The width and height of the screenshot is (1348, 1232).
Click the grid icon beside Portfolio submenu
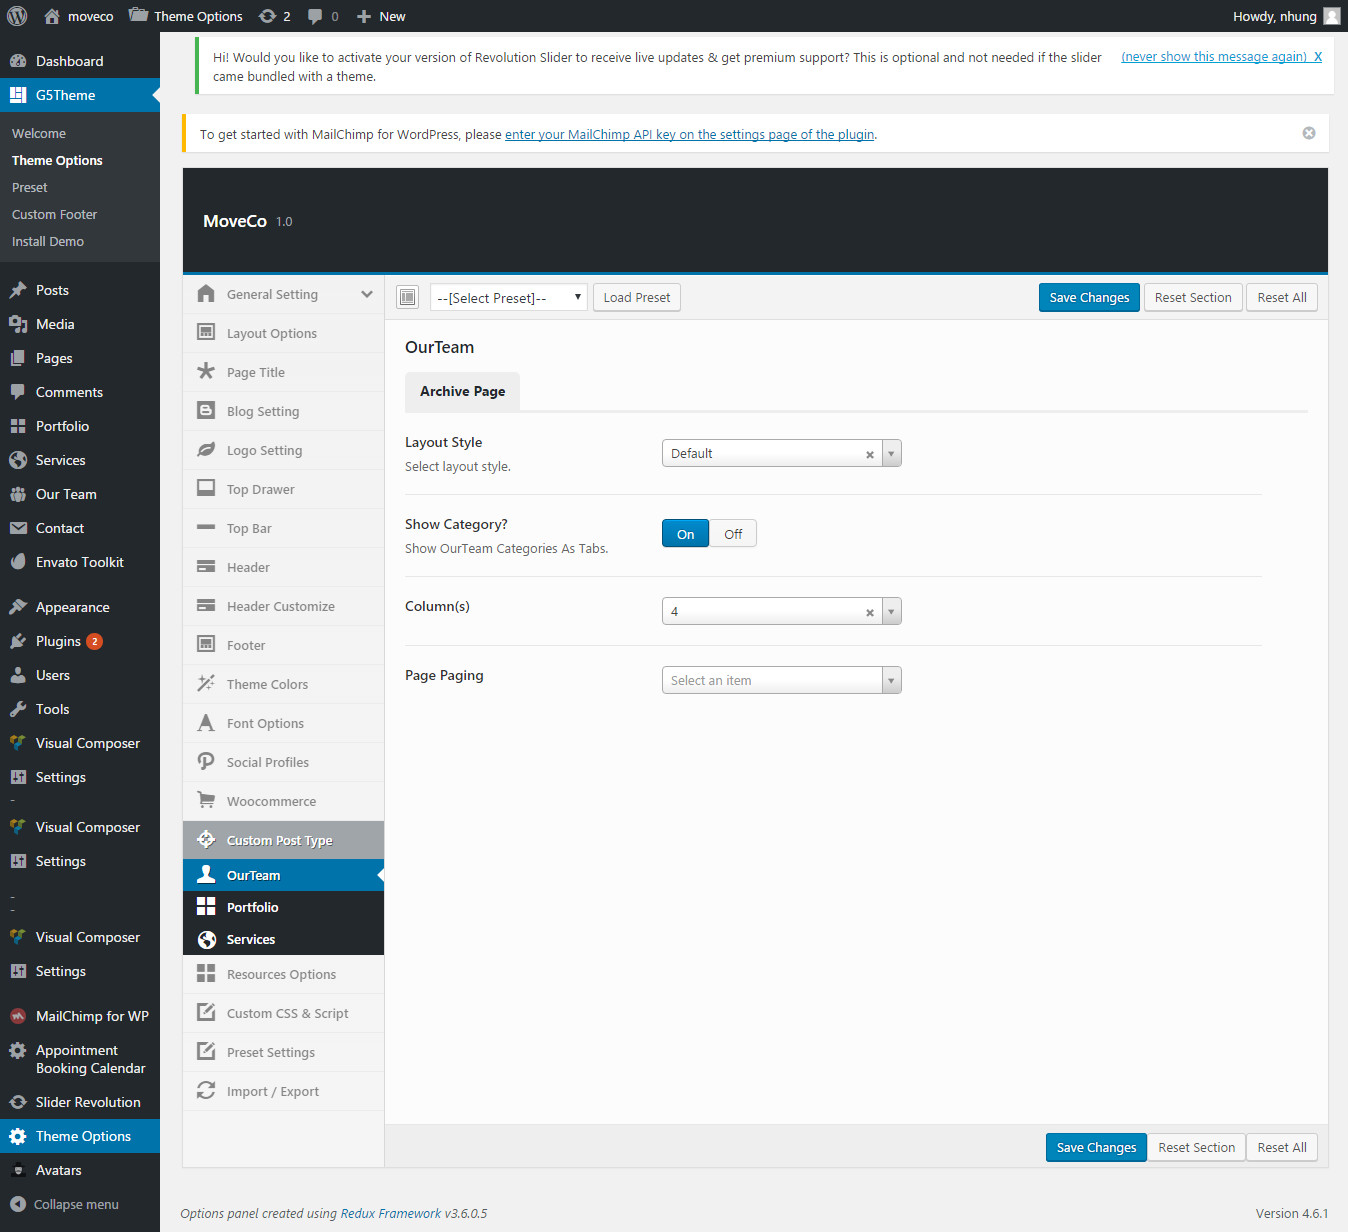coord(206,906)
